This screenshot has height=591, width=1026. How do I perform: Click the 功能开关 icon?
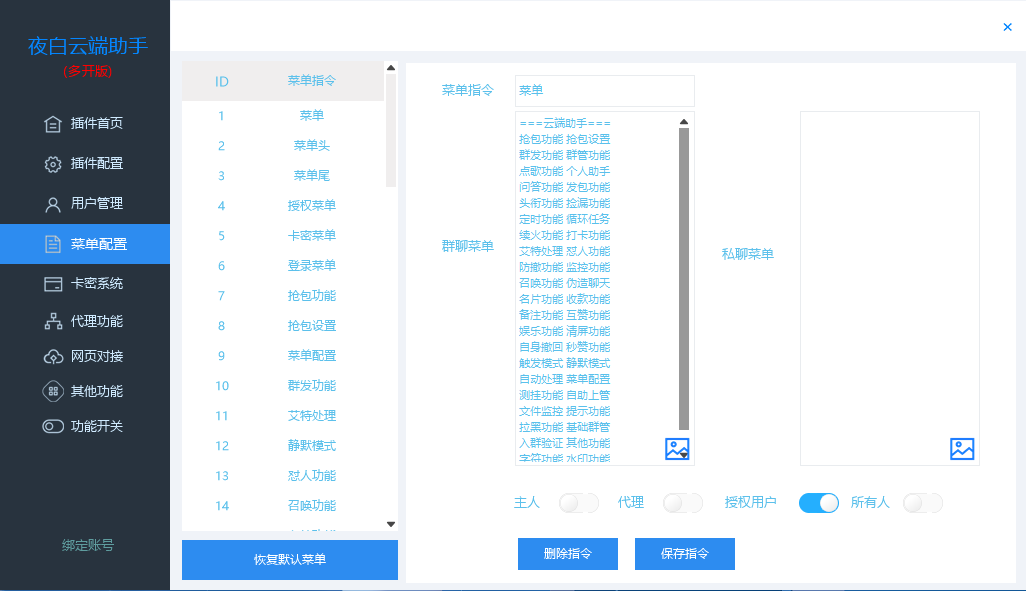(x=51, y=425)
